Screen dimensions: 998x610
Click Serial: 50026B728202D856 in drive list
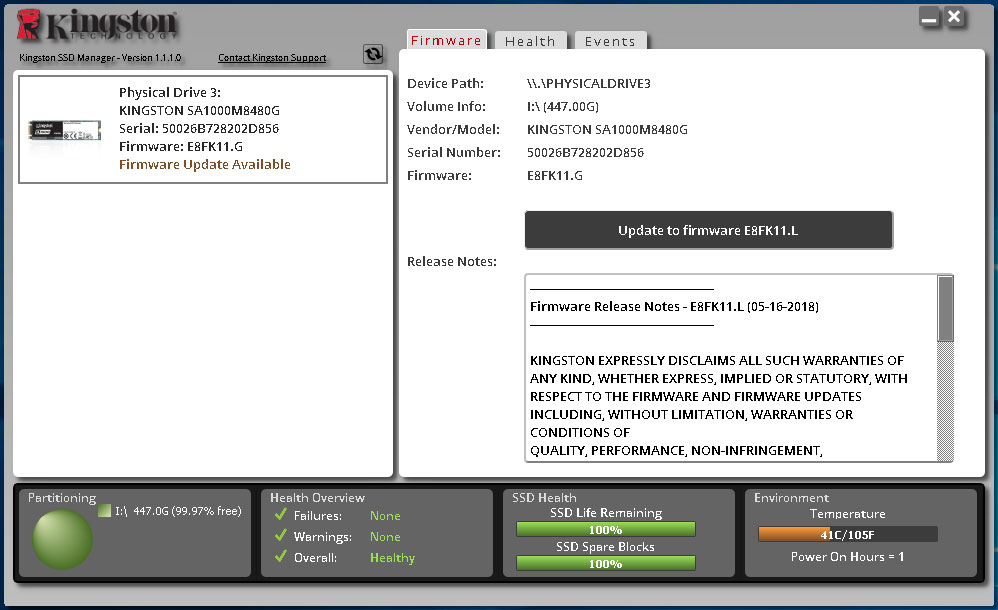tap(199, 129)
